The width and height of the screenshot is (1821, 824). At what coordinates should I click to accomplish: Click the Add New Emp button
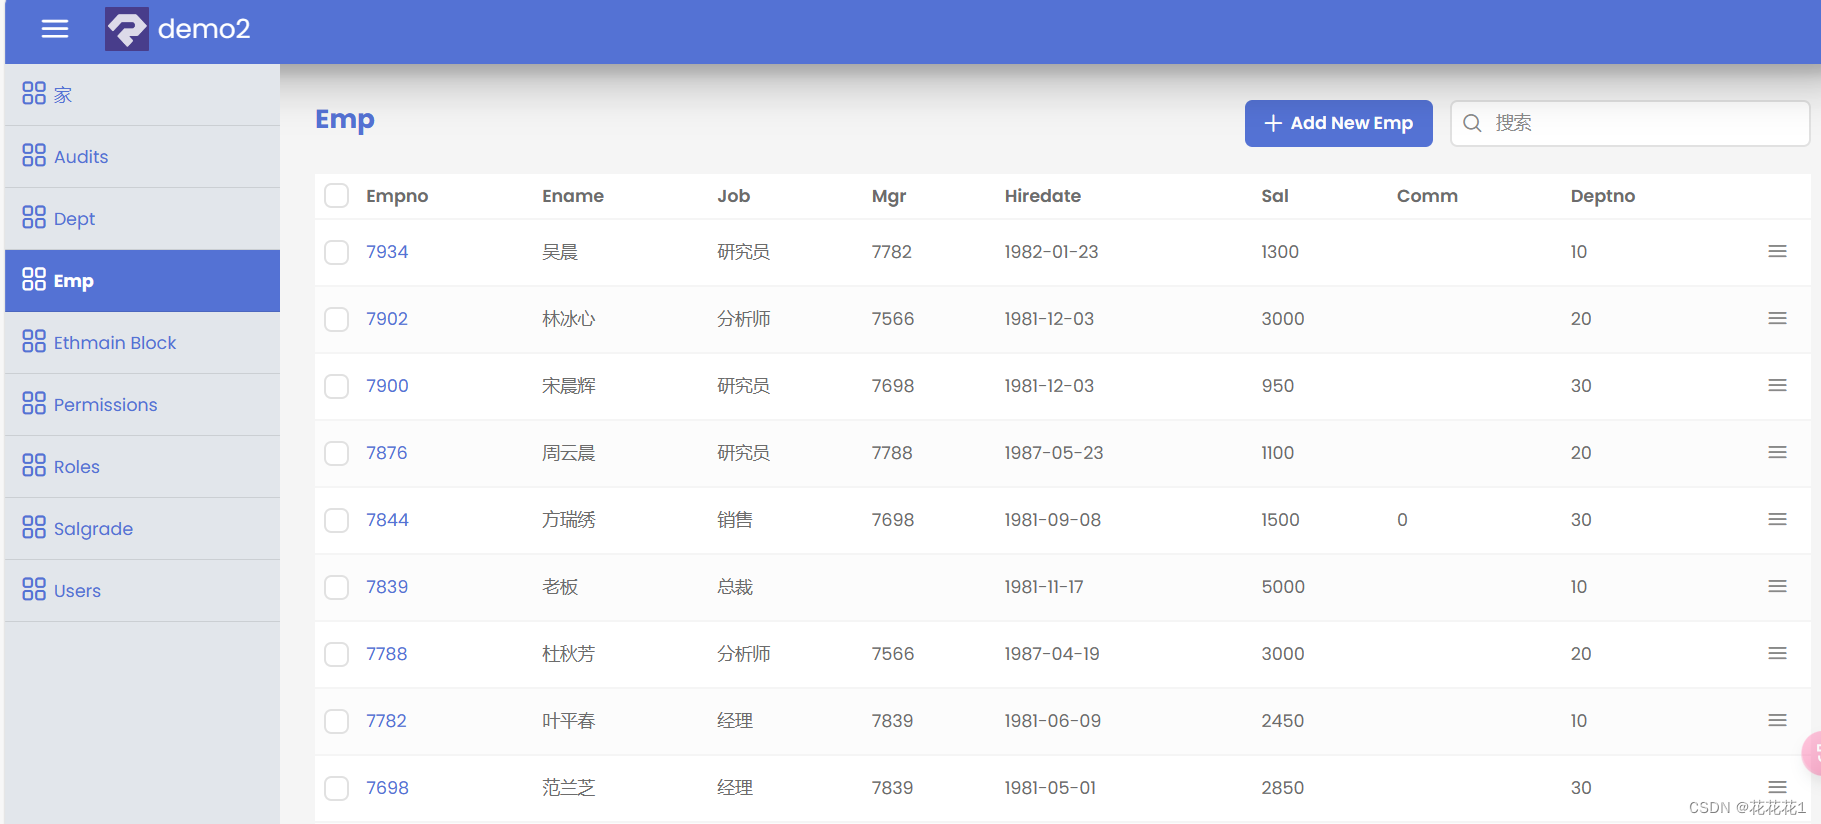click(1338, 123)
